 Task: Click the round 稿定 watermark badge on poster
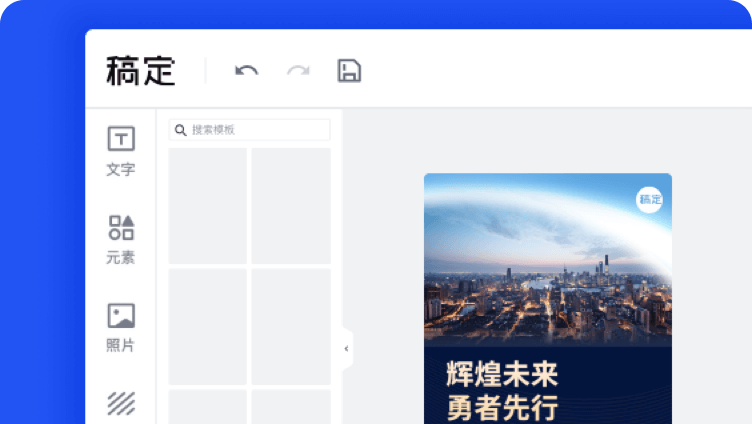coord(650,199)
